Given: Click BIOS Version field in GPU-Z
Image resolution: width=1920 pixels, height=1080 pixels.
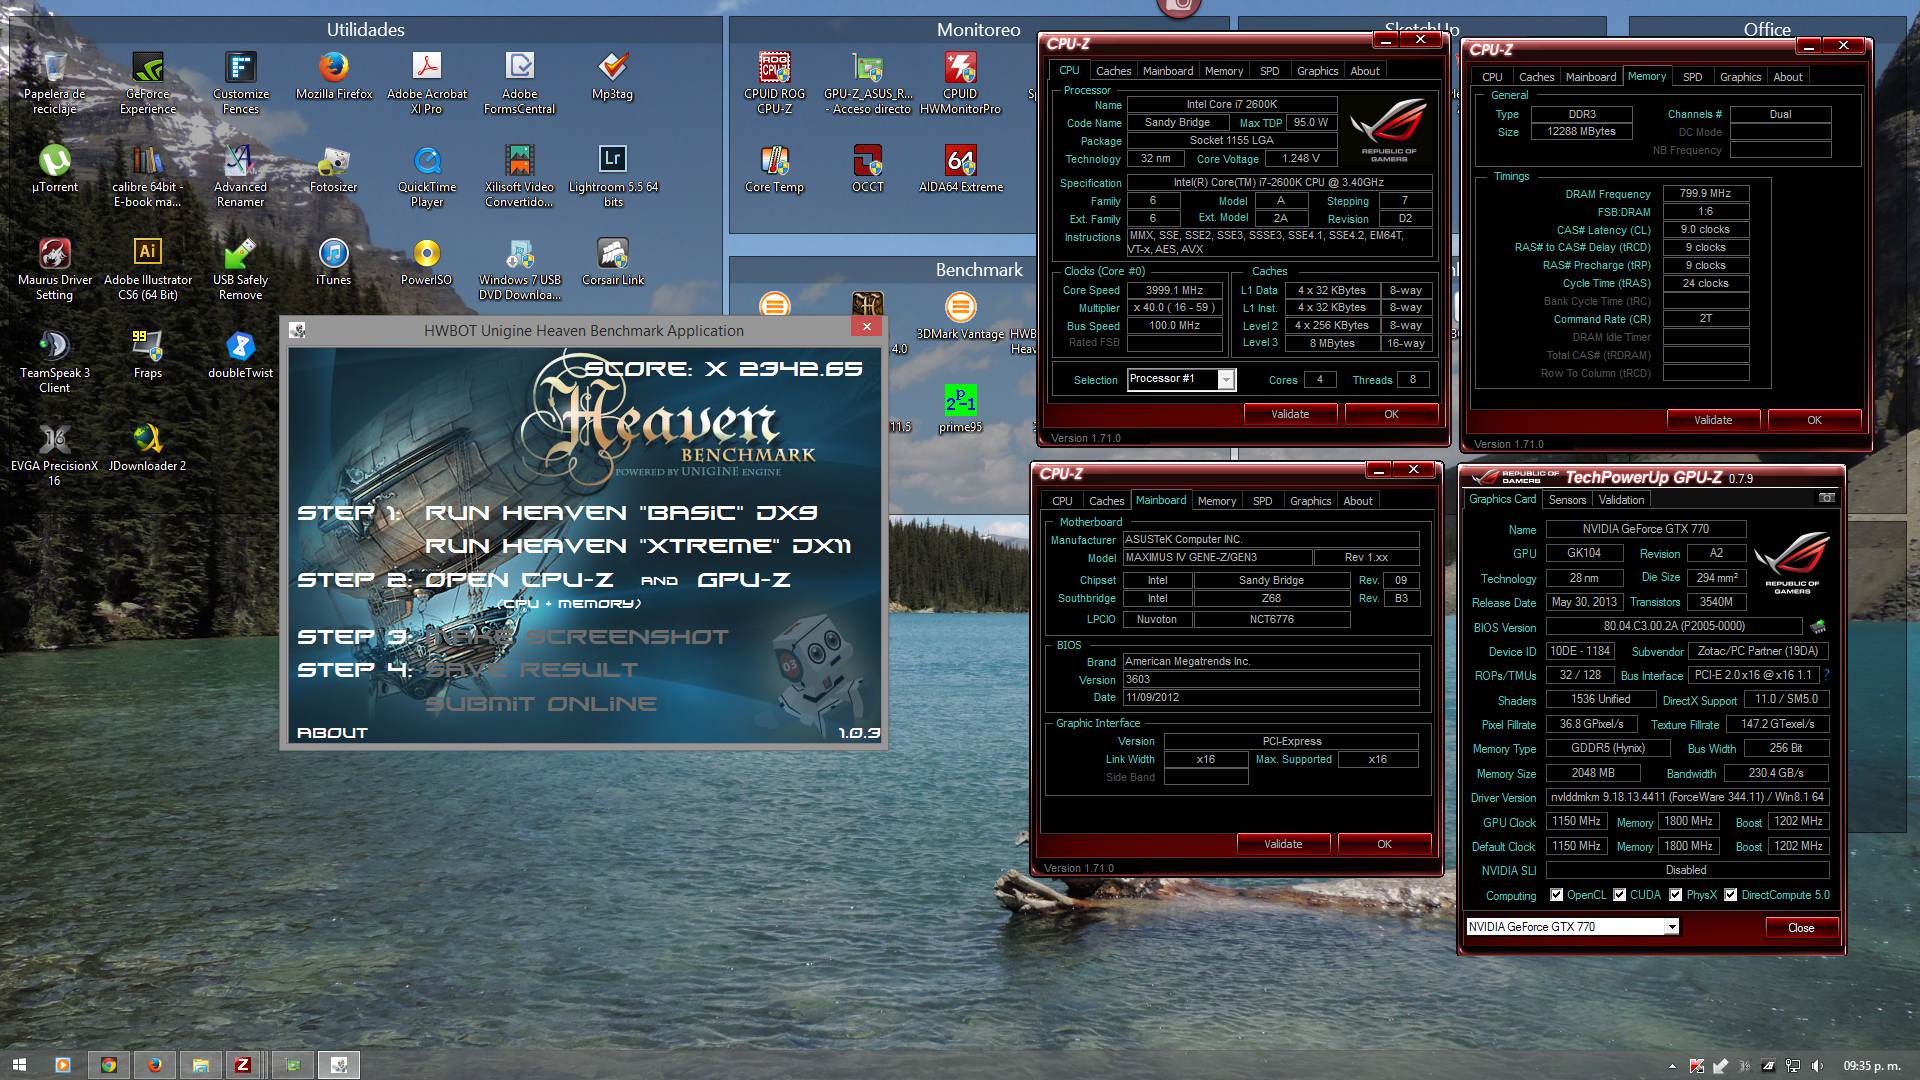Looking at the screenshot, I should click(1674, 627).
